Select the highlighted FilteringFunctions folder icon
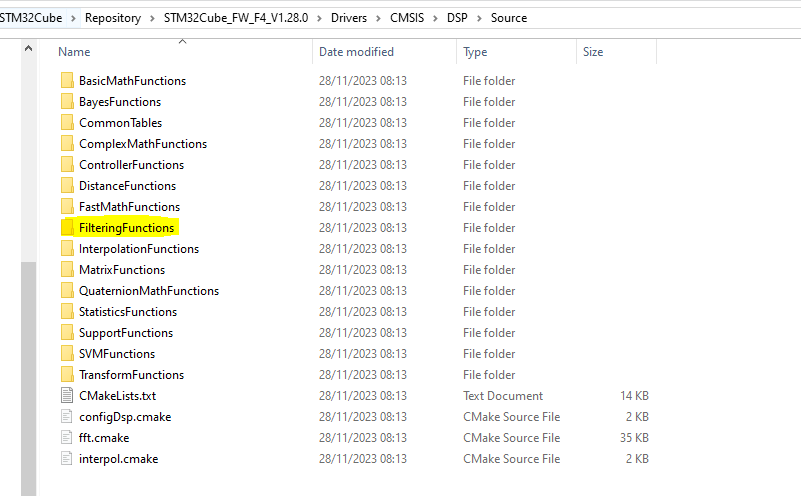The image size is (801, 496). pos(67,227)
